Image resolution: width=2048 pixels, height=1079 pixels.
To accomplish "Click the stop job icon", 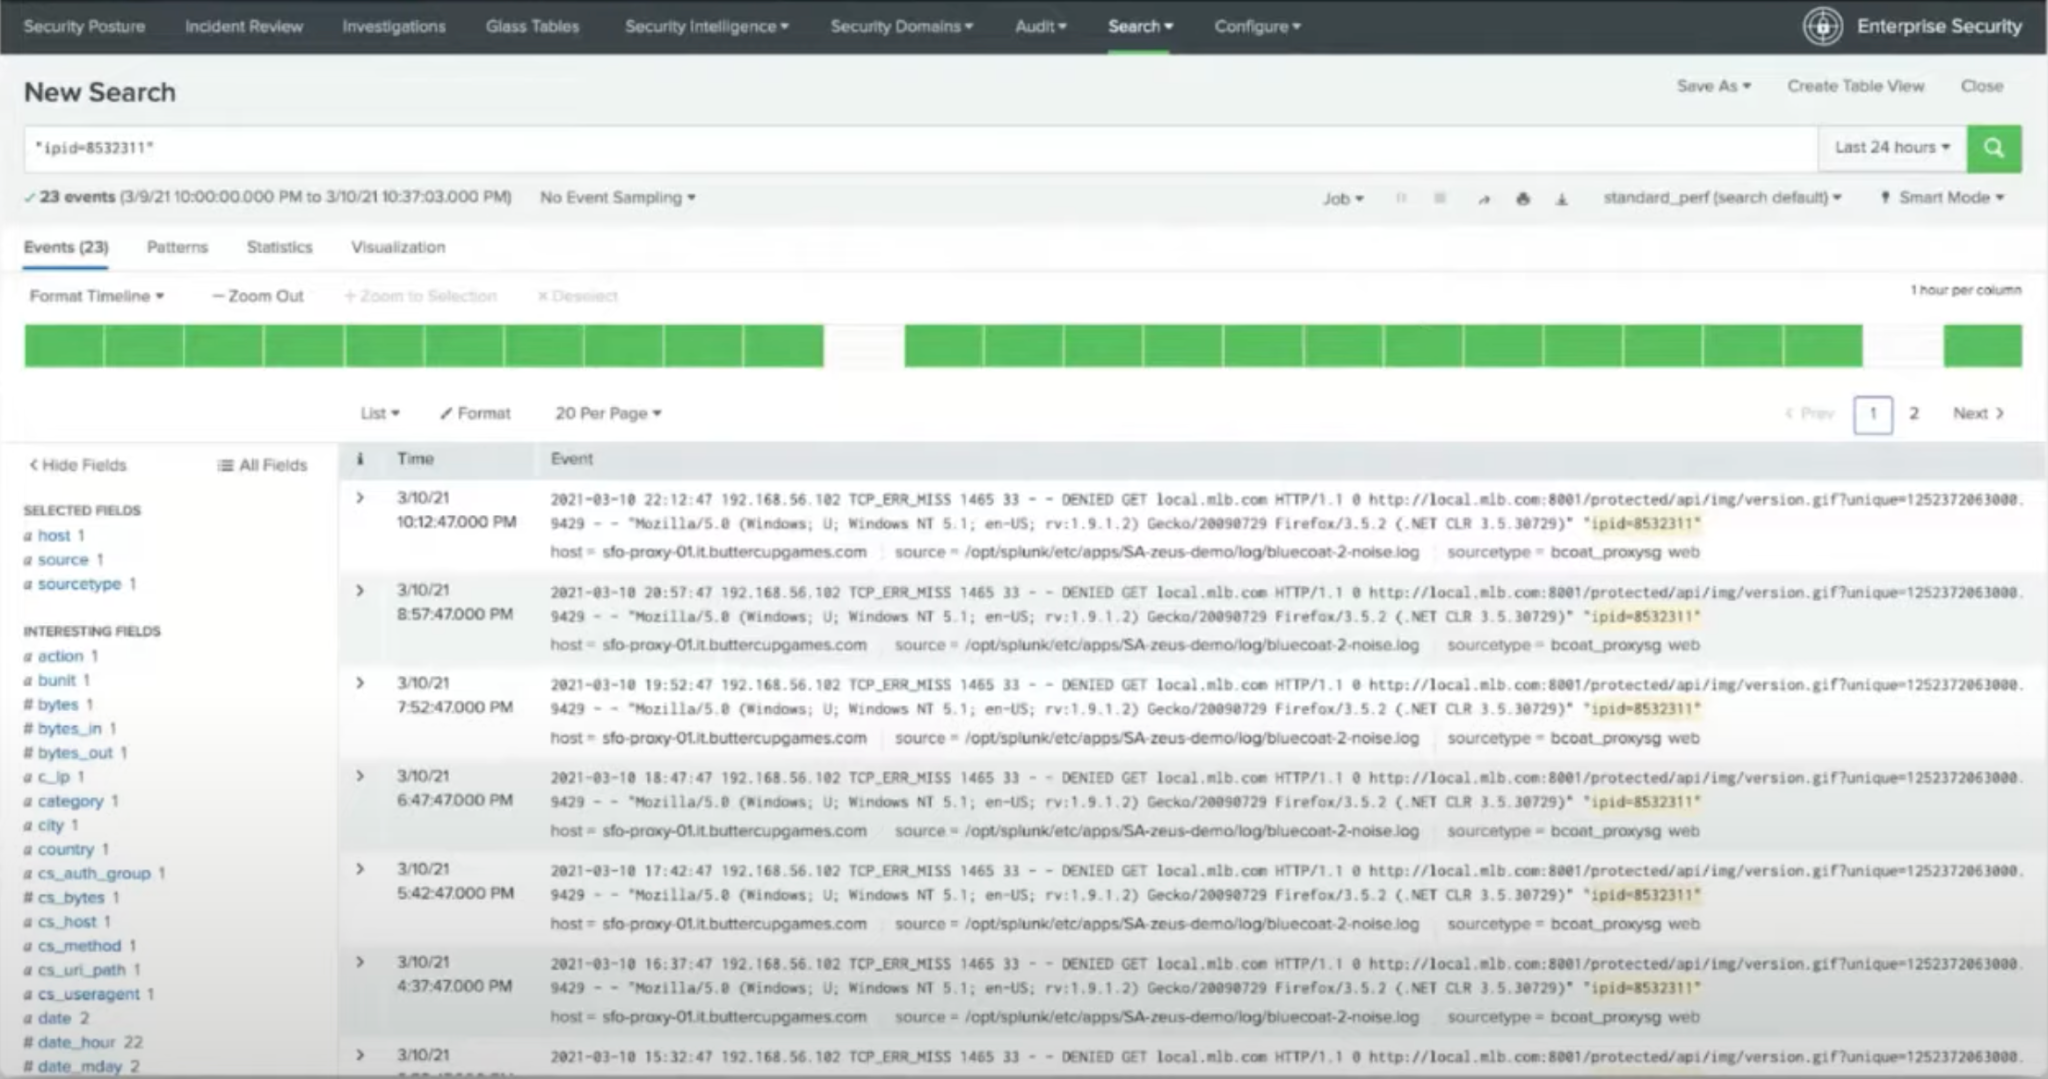I will (1440, 199).
